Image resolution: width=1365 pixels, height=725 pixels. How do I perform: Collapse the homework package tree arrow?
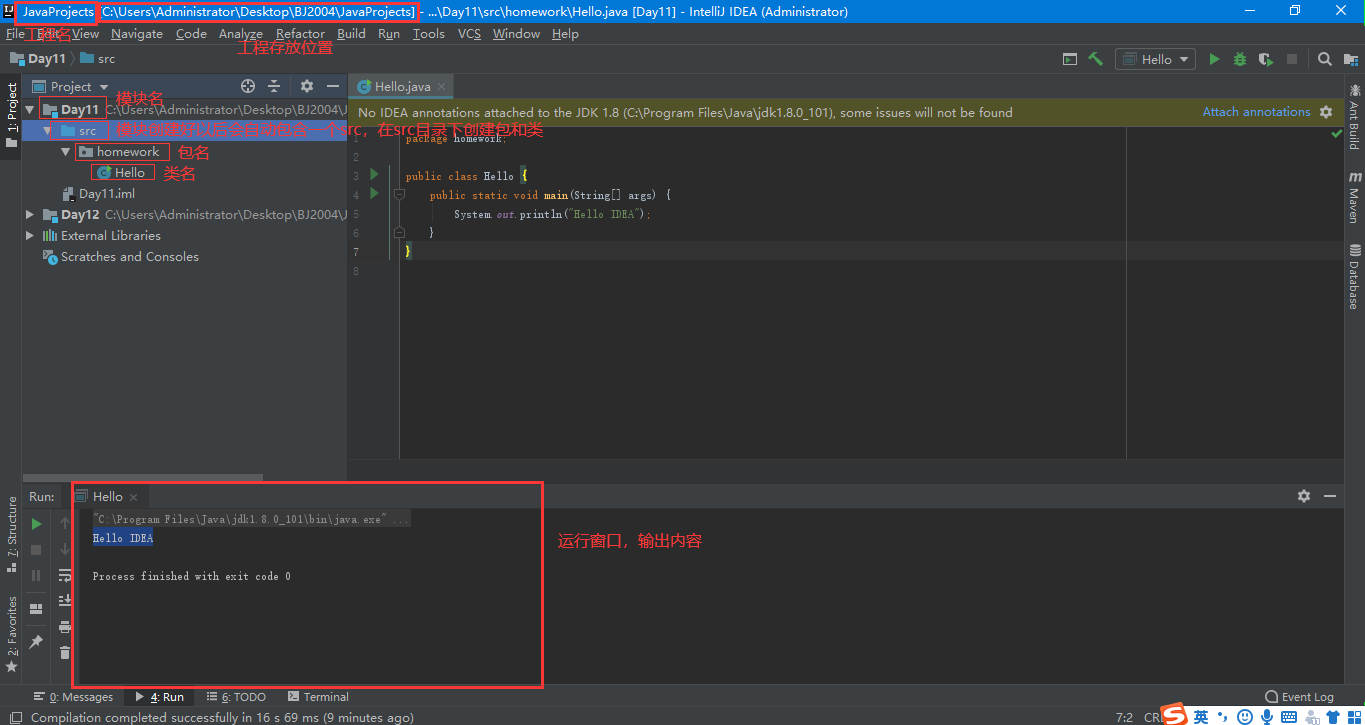66,152
